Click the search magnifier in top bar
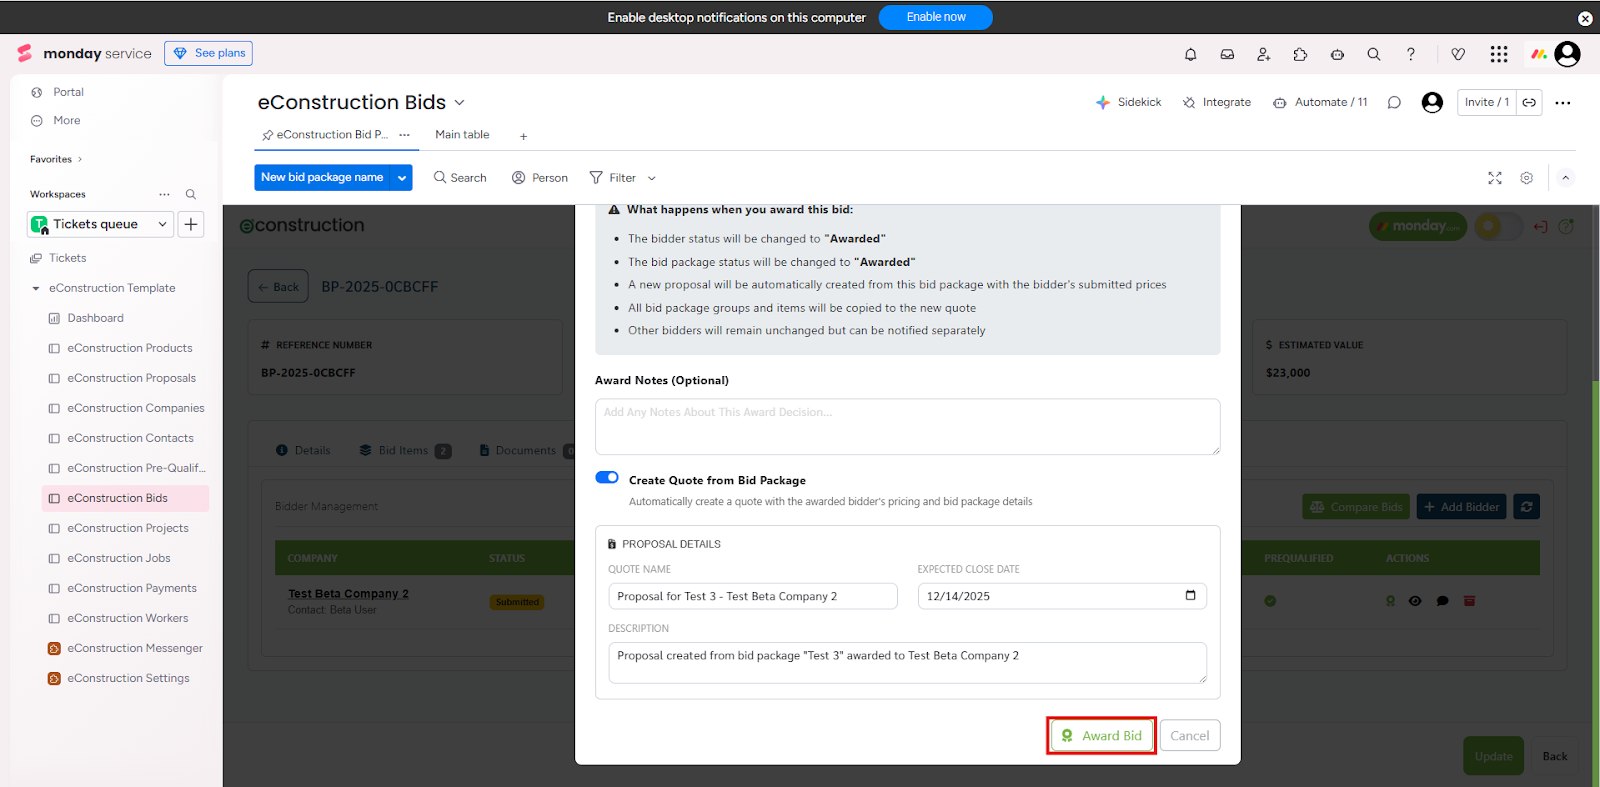 [1374, 55]
